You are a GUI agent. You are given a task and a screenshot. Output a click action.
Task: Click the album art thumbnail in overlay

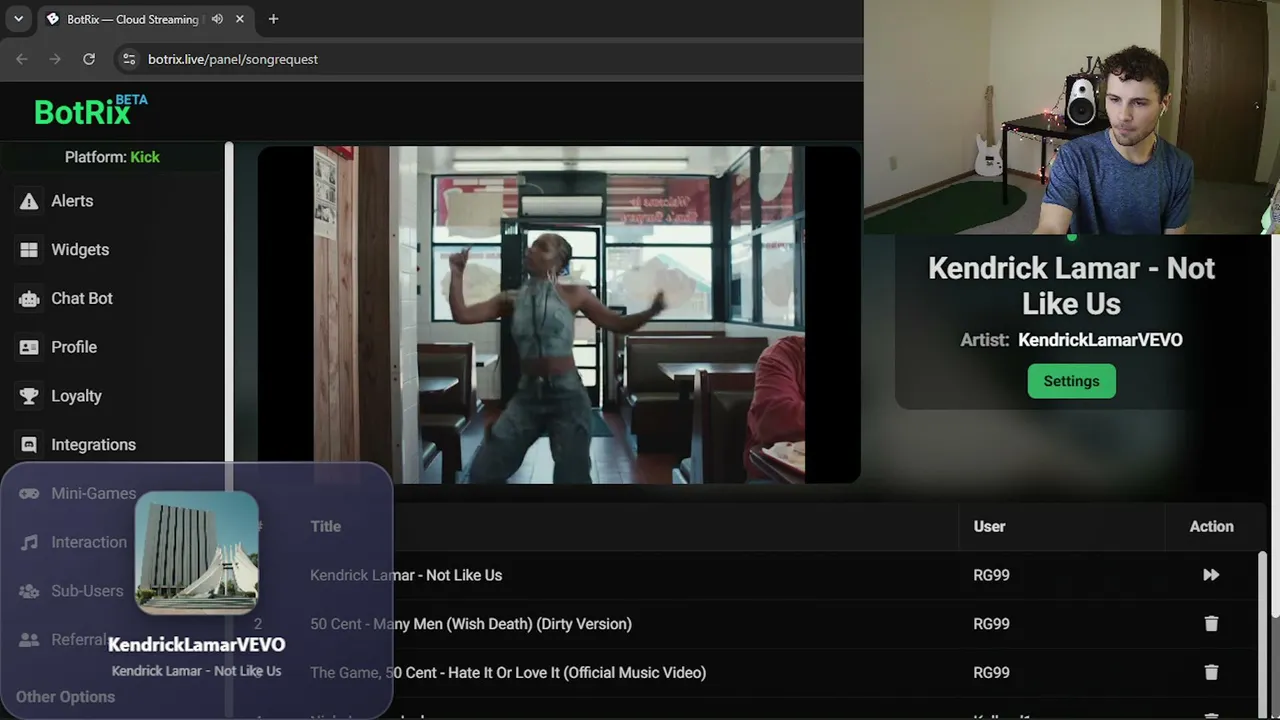[196, 552]
